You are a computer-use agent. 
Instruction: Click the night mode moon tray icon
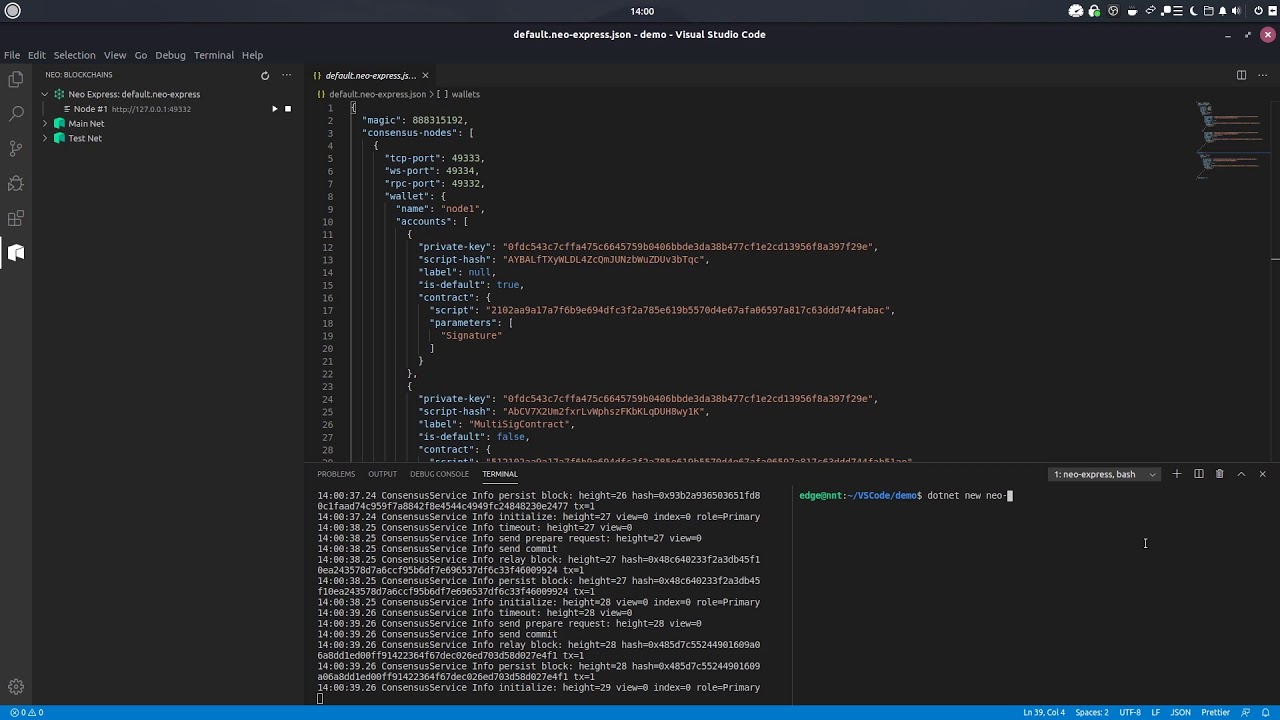click(1193, 11)
